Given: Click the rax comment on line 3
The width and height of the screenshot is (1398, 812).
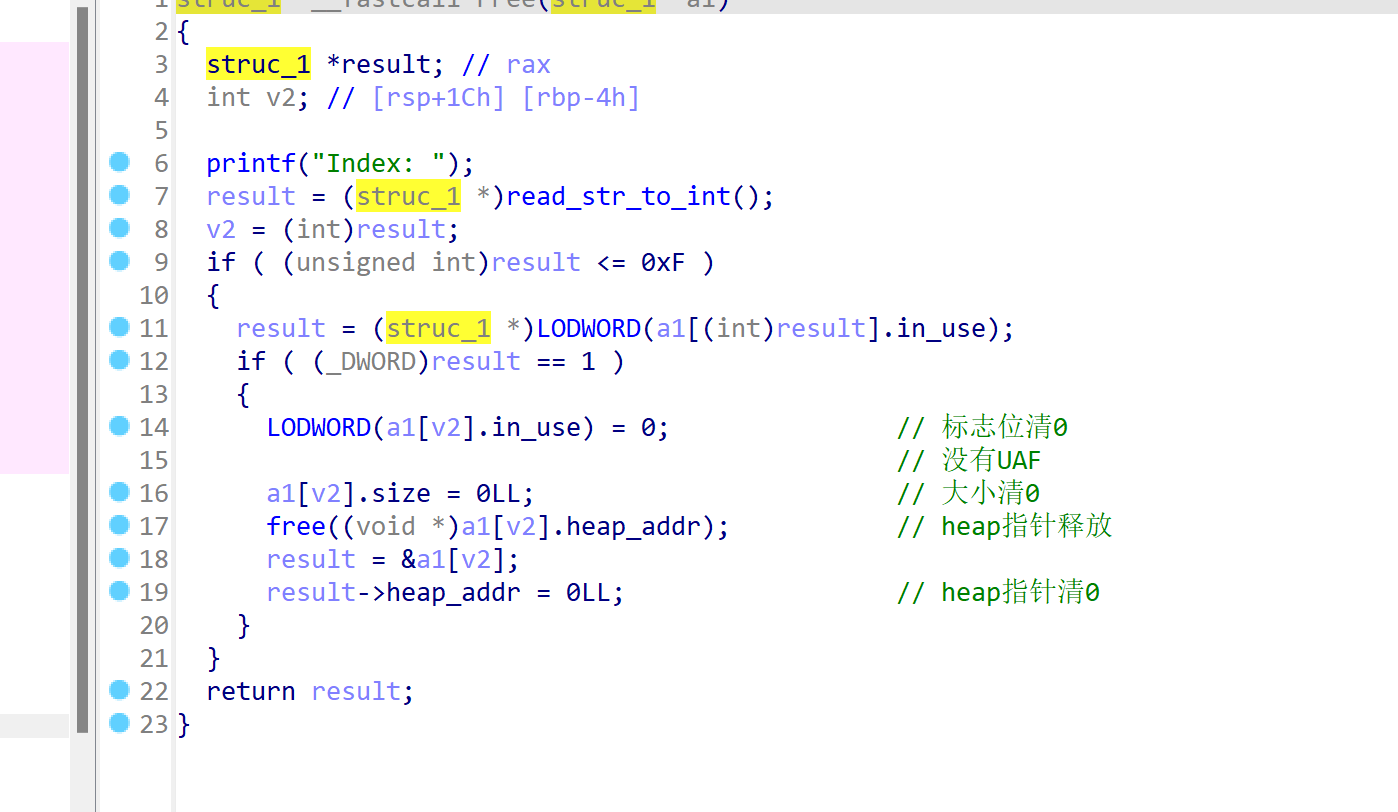Looking at the screenshot, I should pos(506,65).
